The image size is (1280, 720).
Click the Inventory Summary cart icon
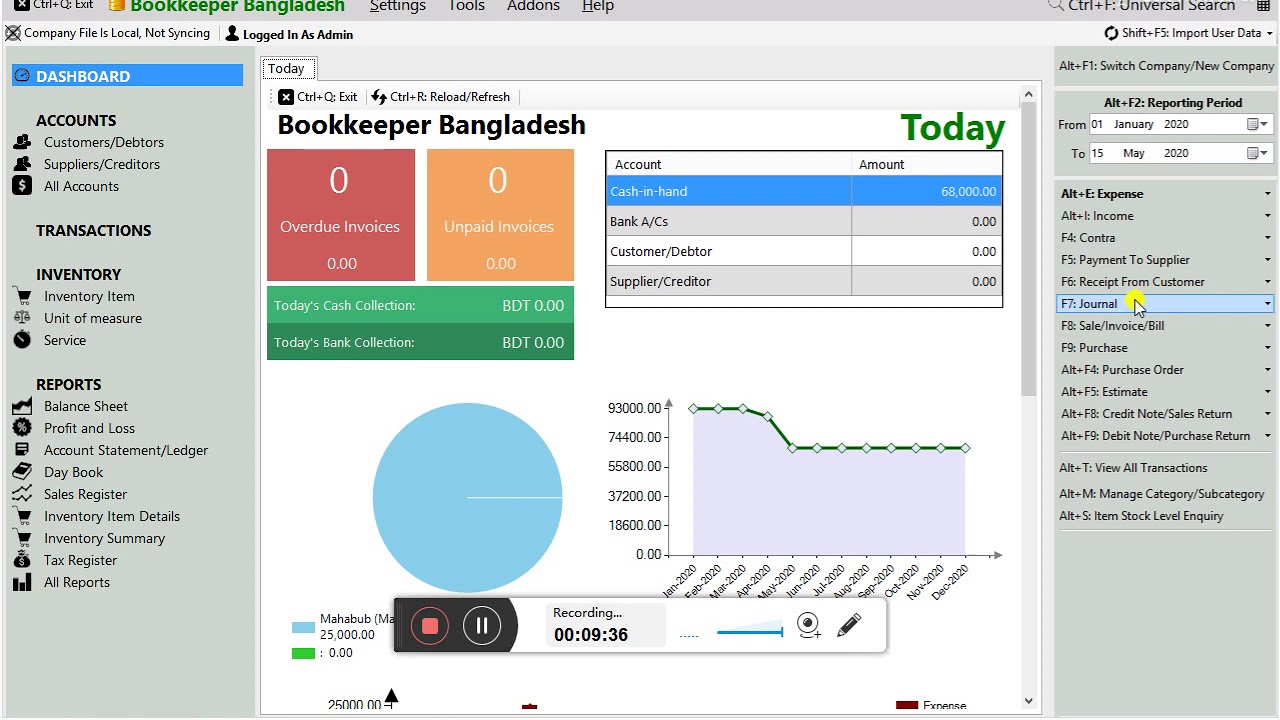22,538
